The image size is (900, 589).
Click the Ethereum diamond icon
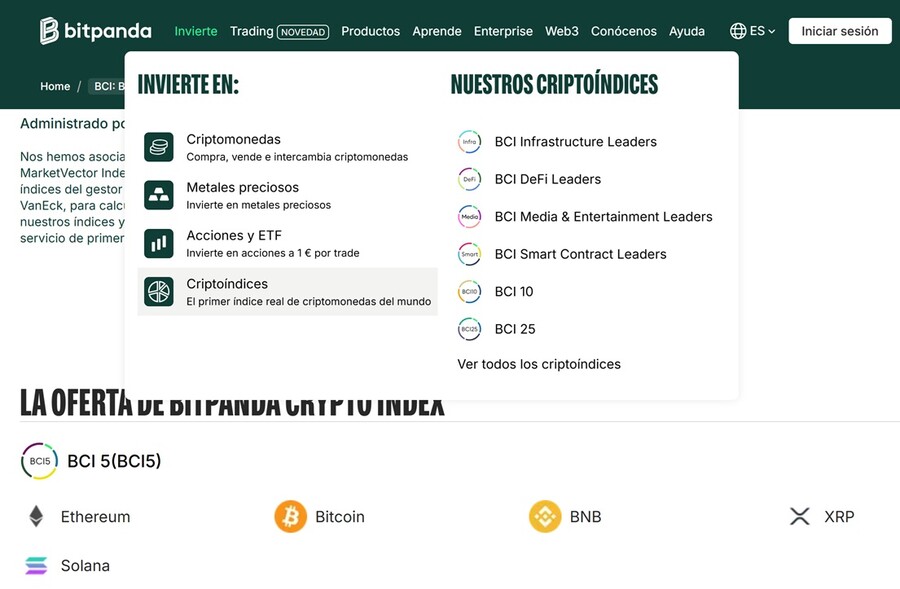pyautogui.click(x=36, y=517)
